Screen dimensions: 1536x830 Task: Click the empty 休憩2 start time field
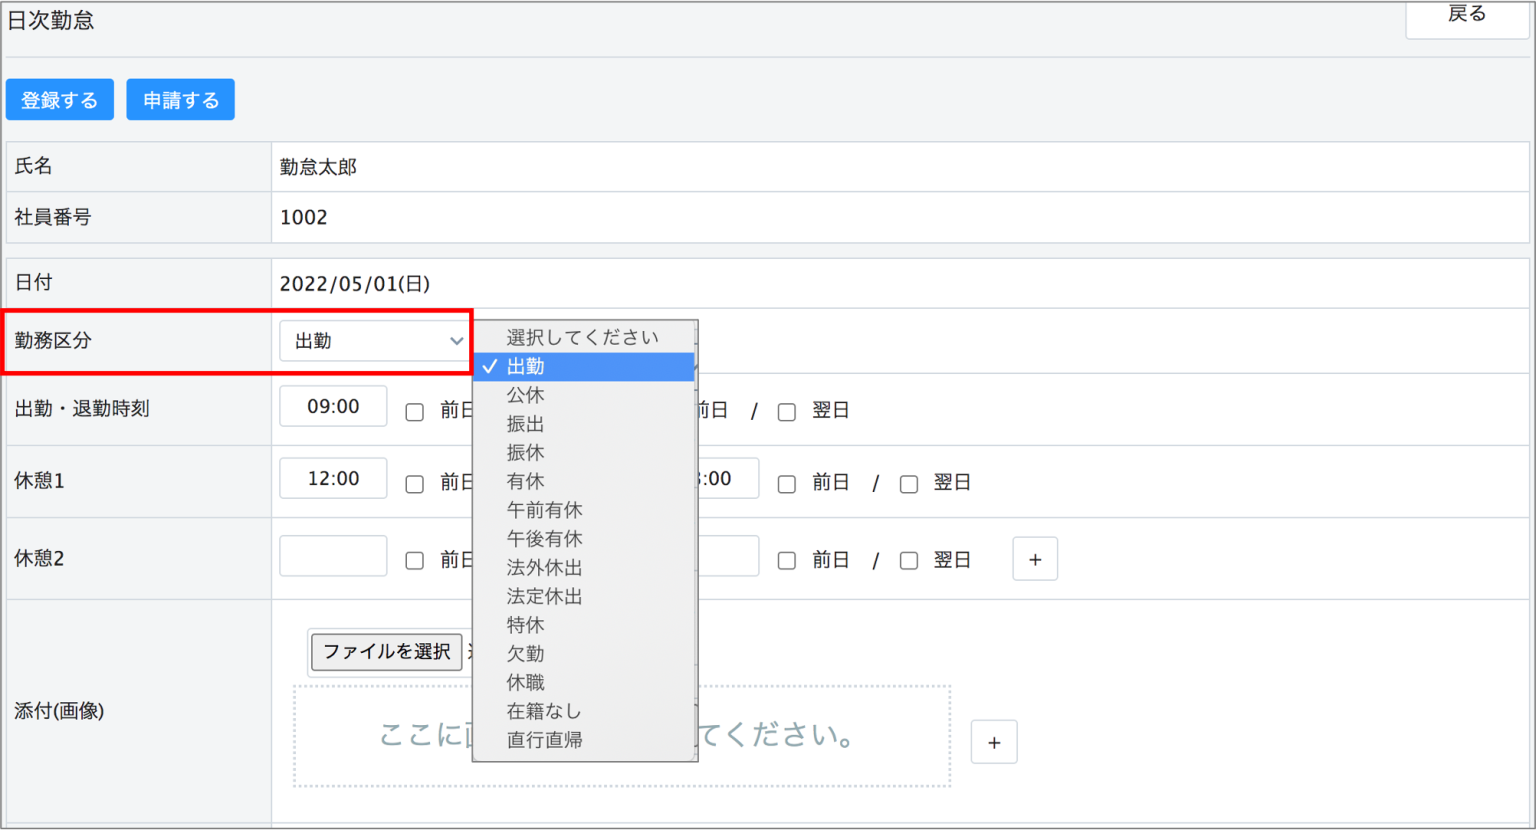tap(333, 556)
